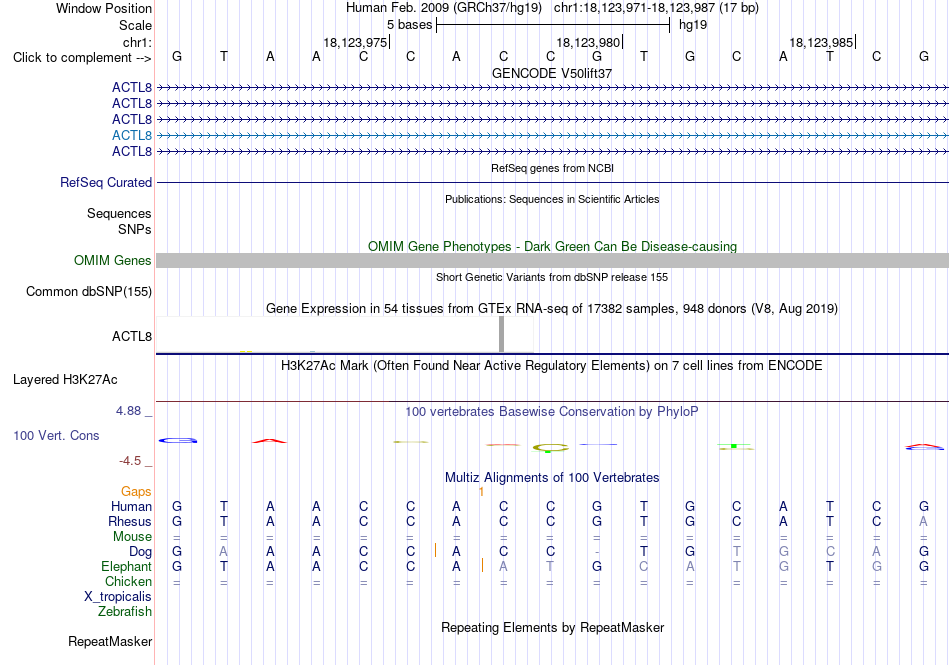Click the 18,123,975 position marker
The width and height of the screenshot is (950, 665).
[355, 42]
